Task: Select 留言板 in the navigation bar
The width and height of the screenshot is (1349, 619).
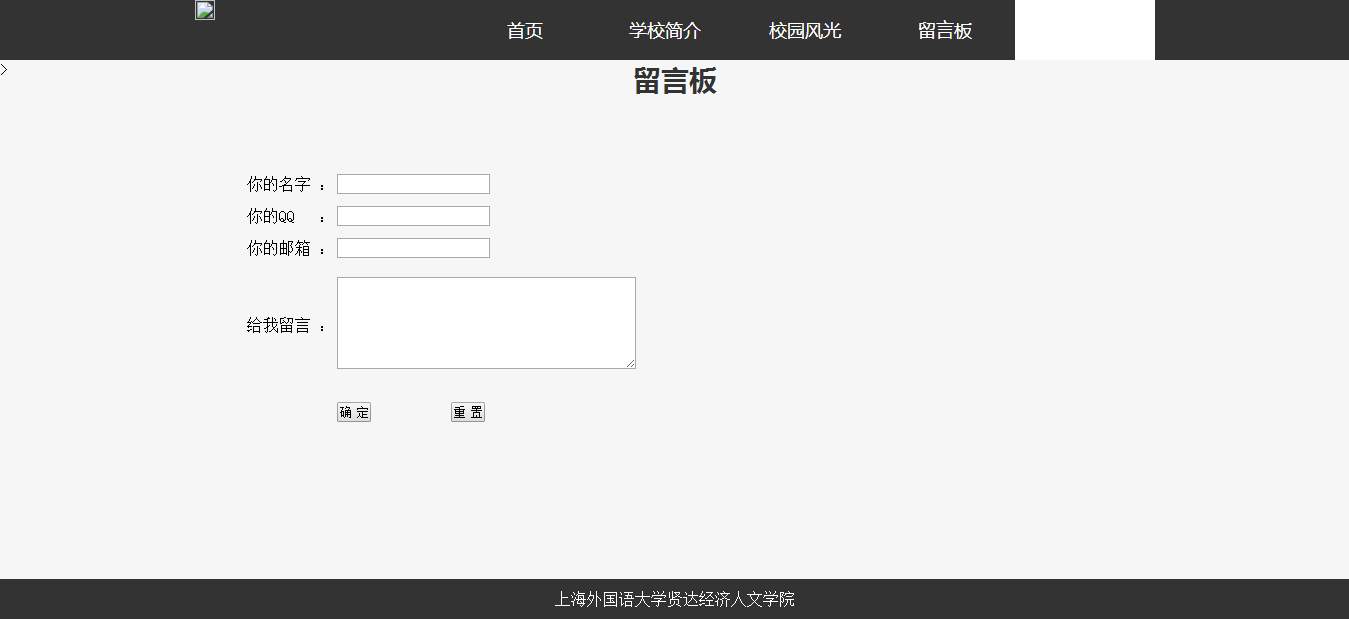Action: [x=945, y=30]
